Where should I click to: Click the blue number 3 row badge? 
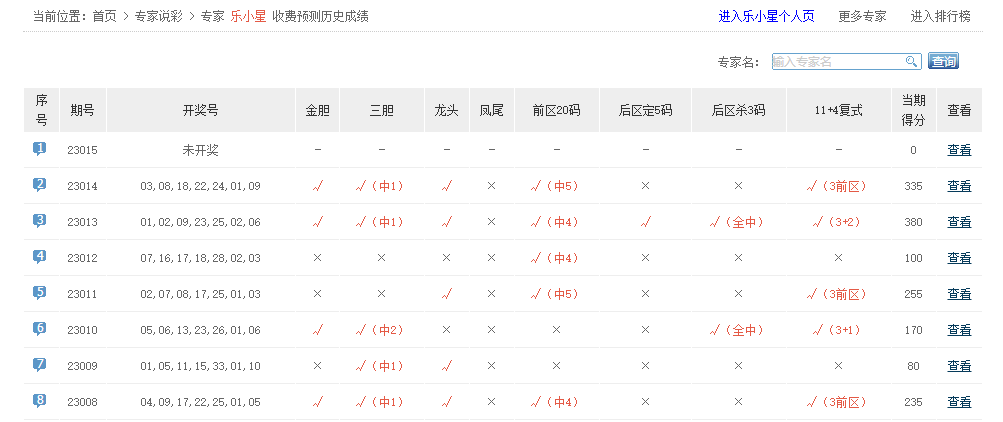click(x=40, y=221)
